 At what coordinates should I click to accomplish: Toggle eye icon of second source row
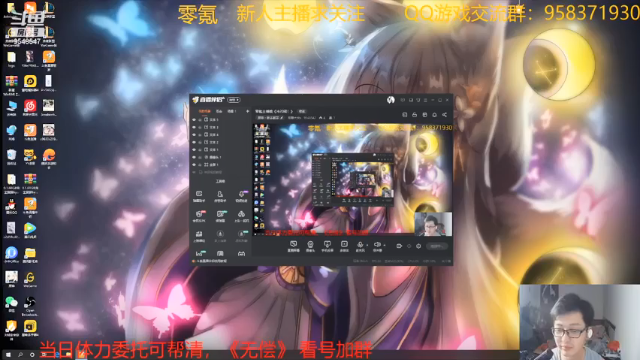pos(194,127)
